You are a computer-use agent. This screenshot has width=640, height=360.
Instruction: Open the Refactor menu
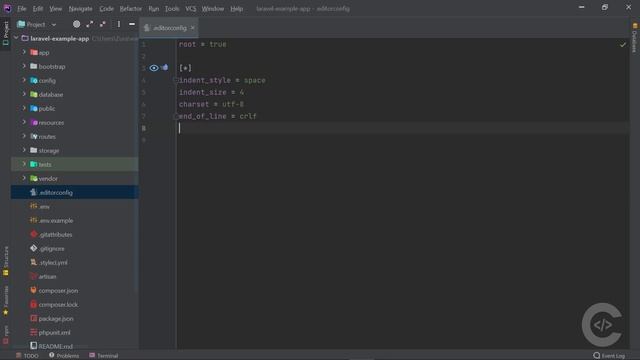[x=131, y=9]
